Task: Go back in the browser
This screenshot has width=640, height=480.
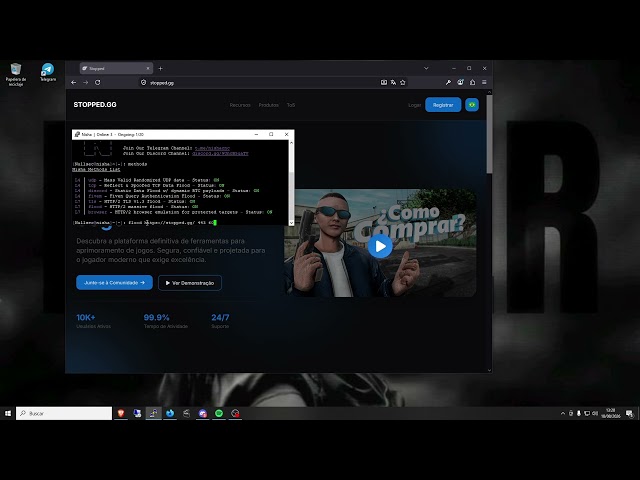Action: tap(73, 82)
